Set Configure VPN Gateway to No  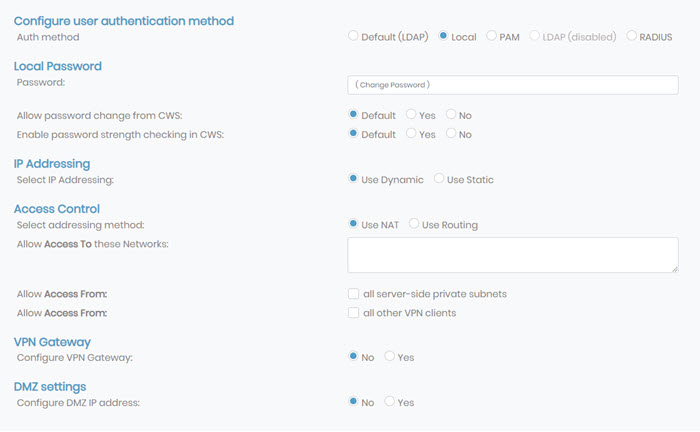pos(353,356)
